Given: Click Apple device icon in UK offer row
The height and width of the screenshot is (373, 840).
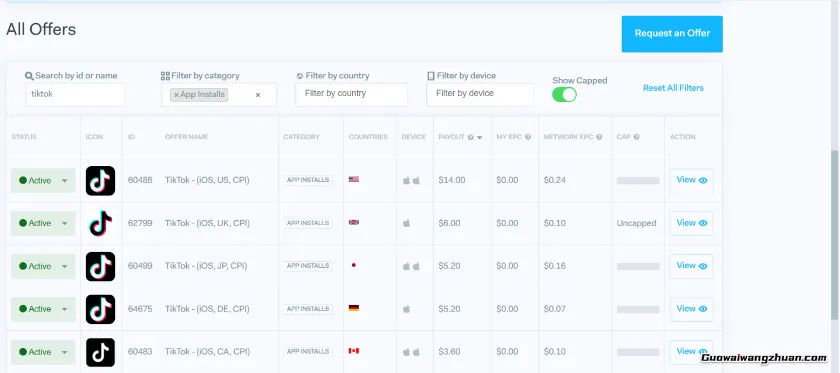Looking at the screenshot, I should (x=407, y=223).
